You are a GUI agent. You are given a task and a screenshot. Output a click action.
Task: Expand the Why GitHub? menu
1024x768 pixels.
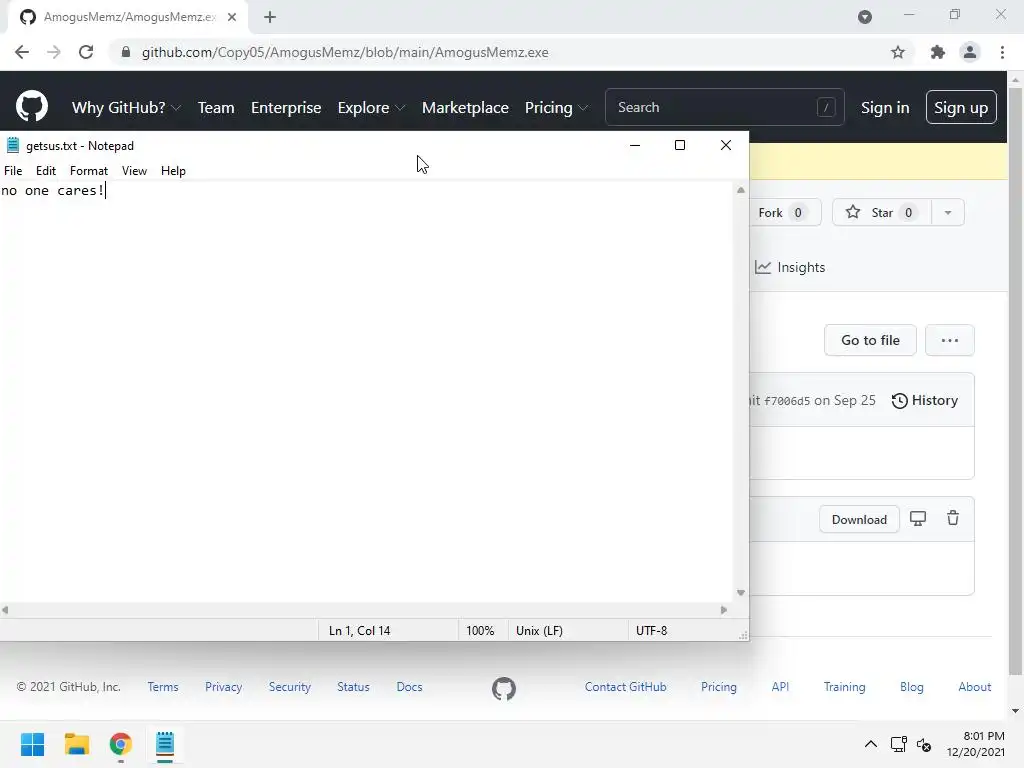click(126, 107)
